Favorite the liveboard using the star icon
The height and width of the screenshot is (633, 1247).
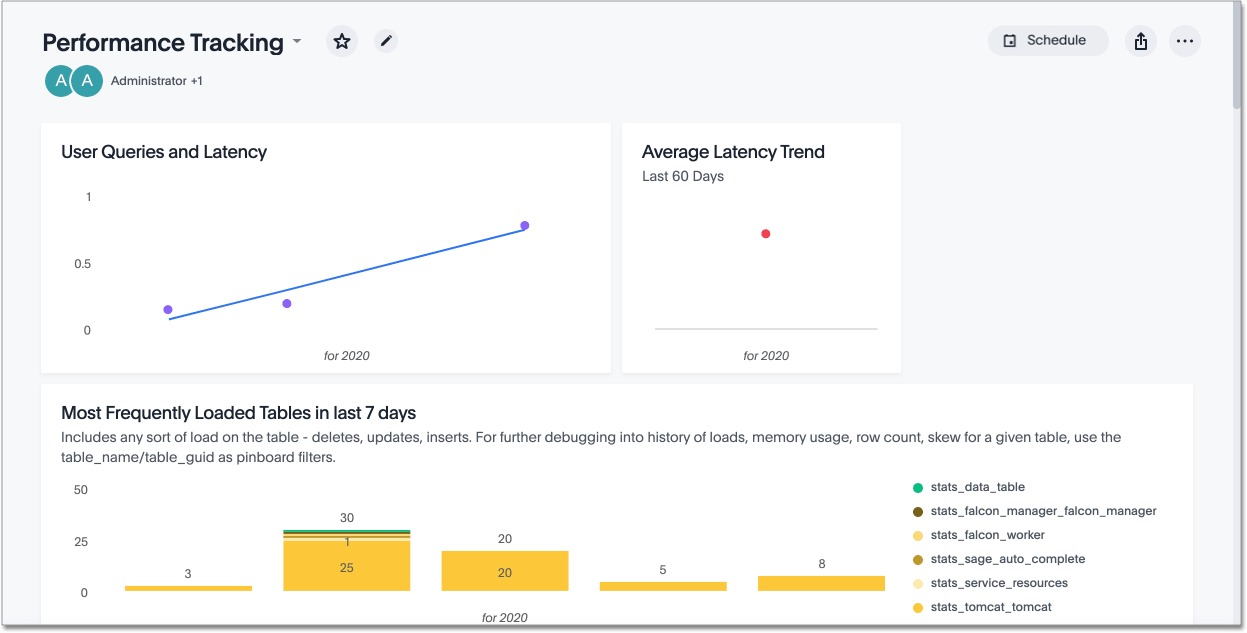(341, 41)
